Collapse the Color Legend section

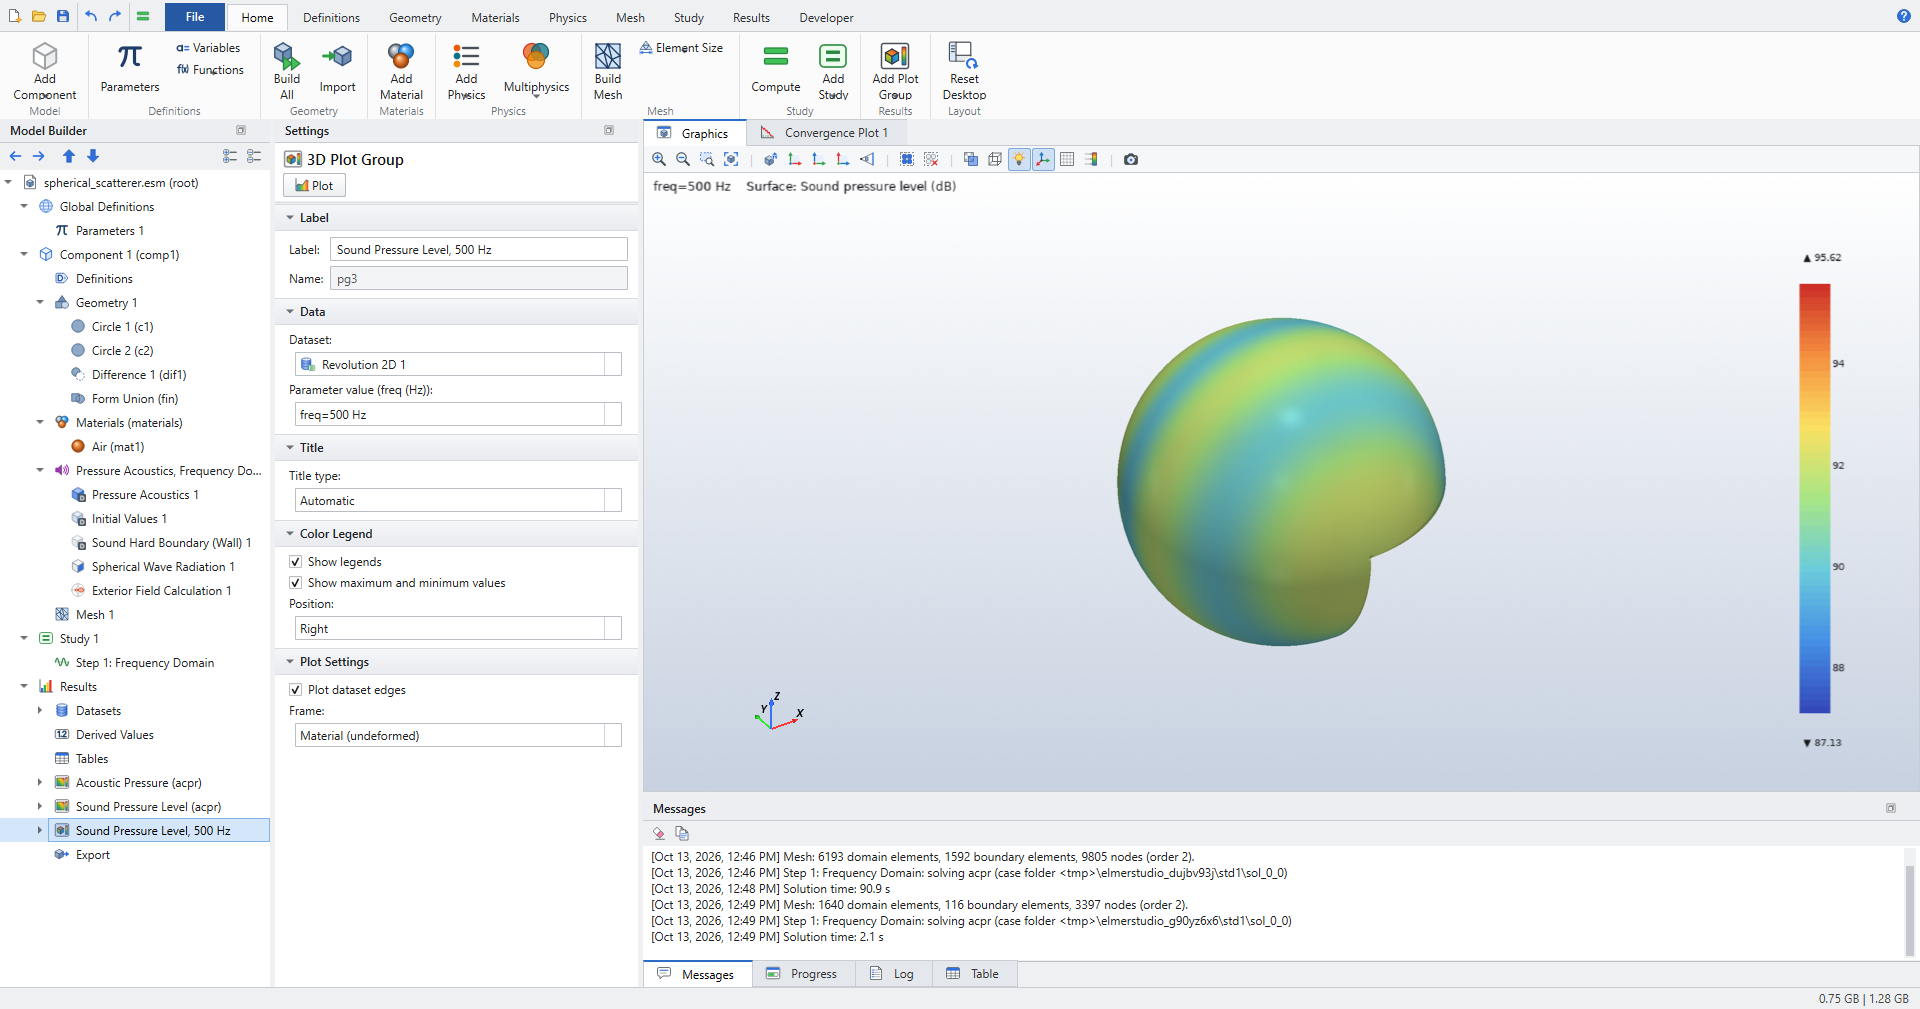(291, 534)
